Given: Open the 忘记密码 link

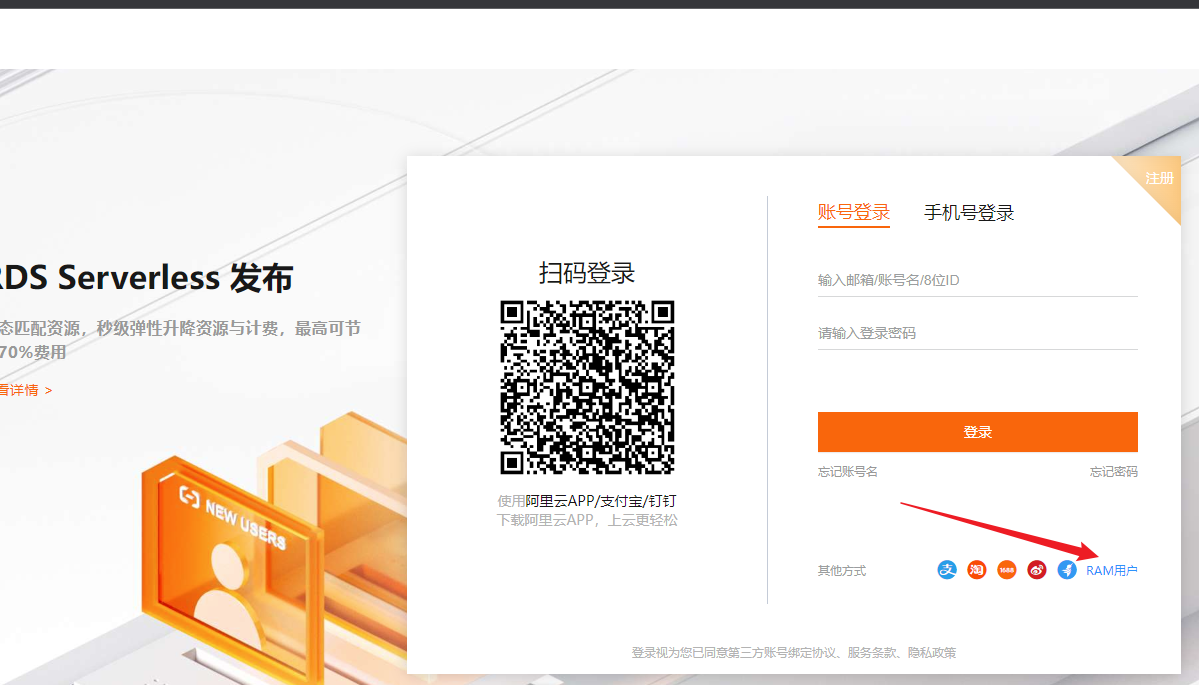Looking at the screenshot, I should (x=1113, y=472).
